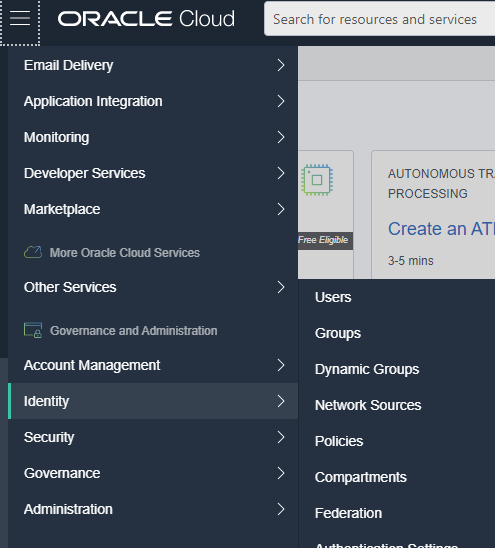Expand the Developer Services chevron arrow
This screenshot has width=495, height=548.
[x=281, y=173]
